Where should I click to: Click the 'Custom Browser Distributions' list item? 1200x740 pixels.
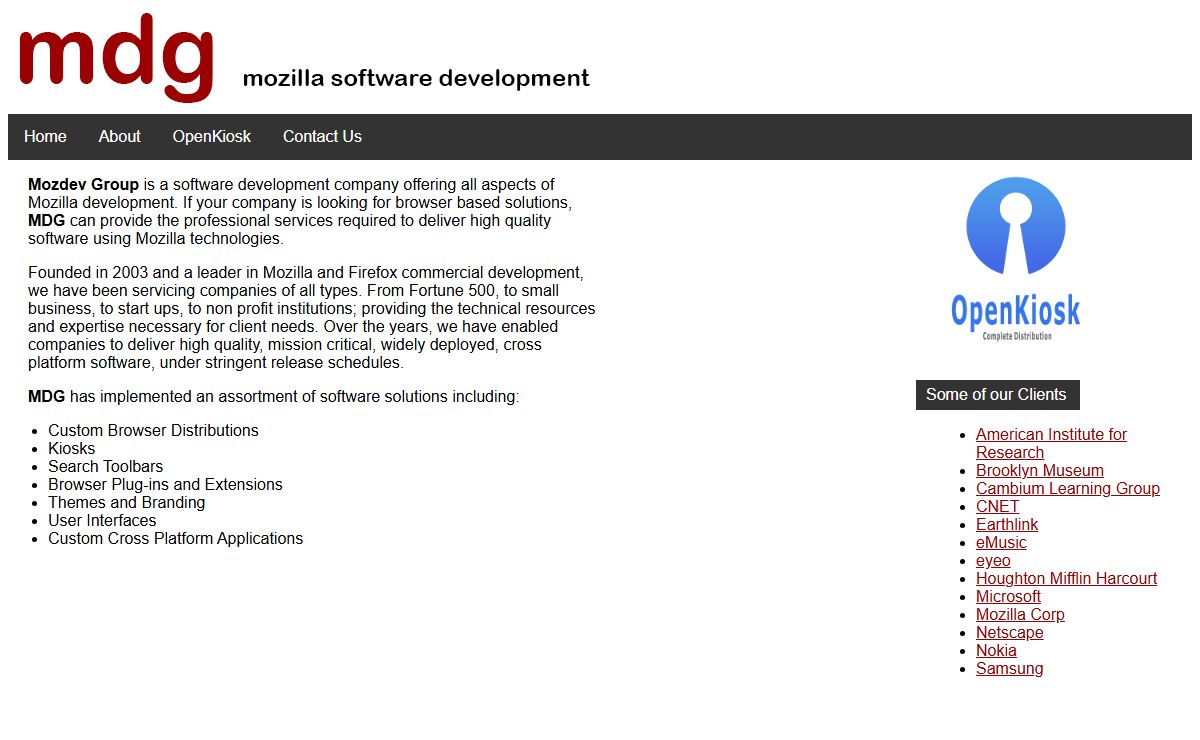[x=153, y=430]
